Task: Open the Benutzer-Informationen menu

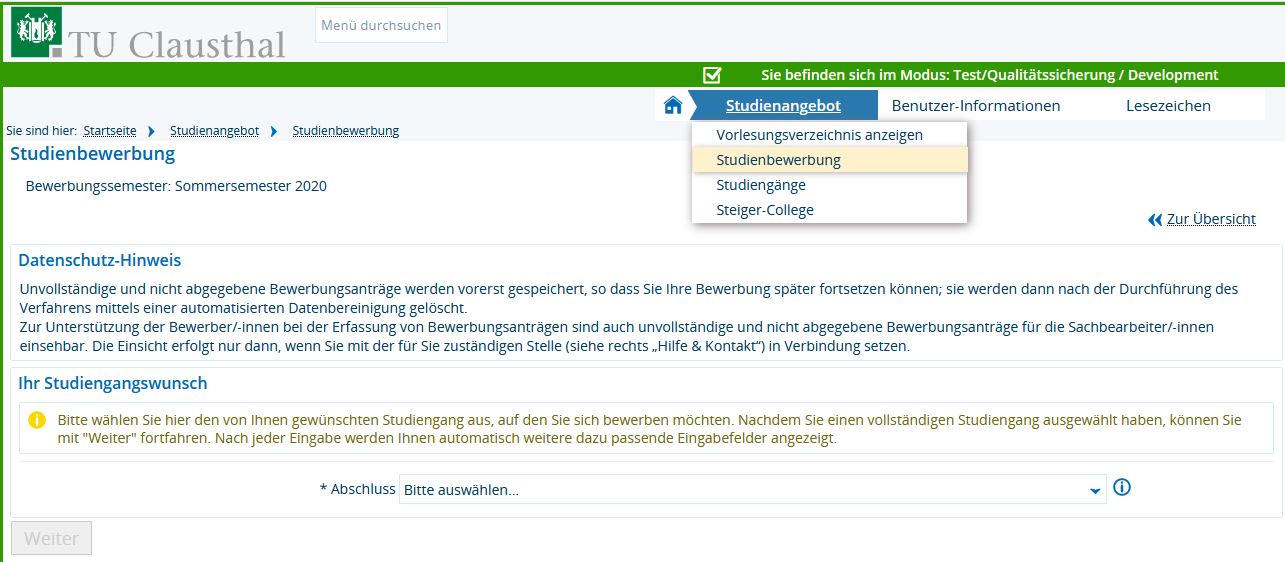Action: pyautogui.click(x=975, y=105)
